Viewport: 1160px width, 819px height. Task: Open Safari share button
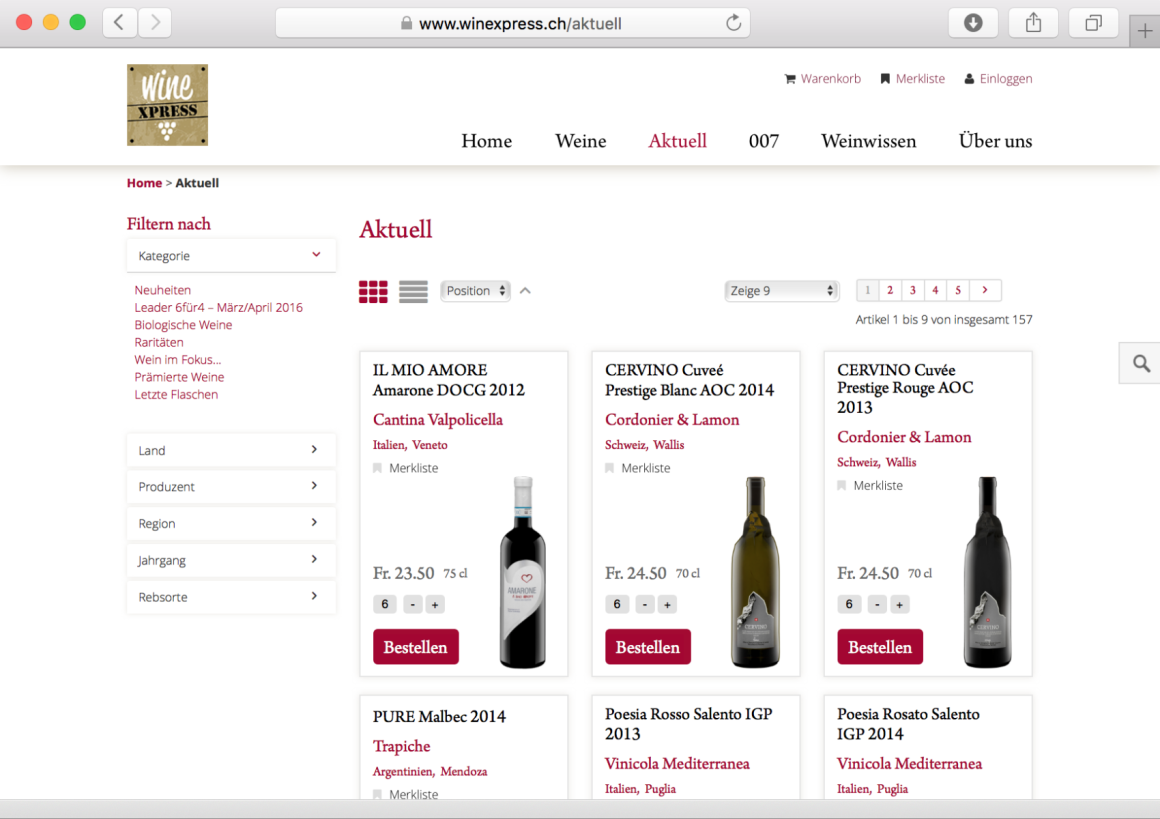(x=1033, y=23)
